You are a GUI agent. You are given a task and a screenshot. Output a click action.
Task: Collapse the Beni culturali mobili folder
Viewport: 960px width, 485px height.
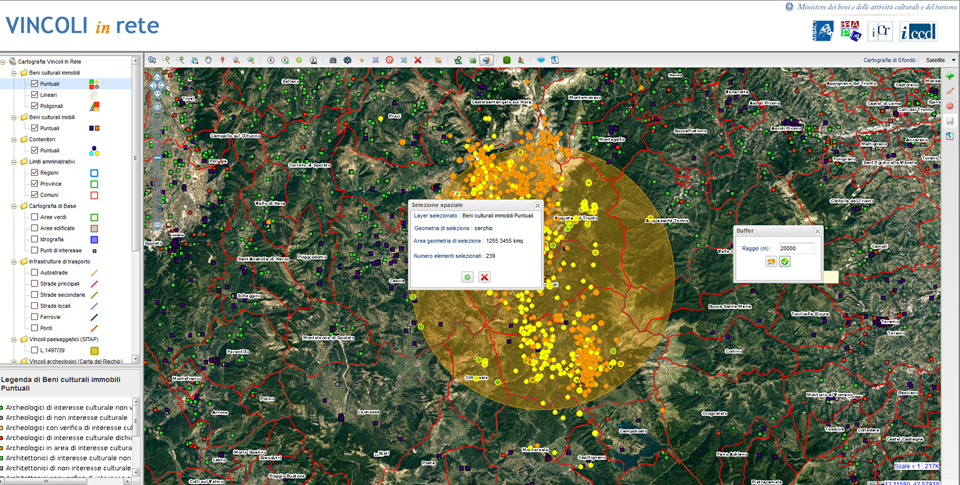(x=13, y=117)
